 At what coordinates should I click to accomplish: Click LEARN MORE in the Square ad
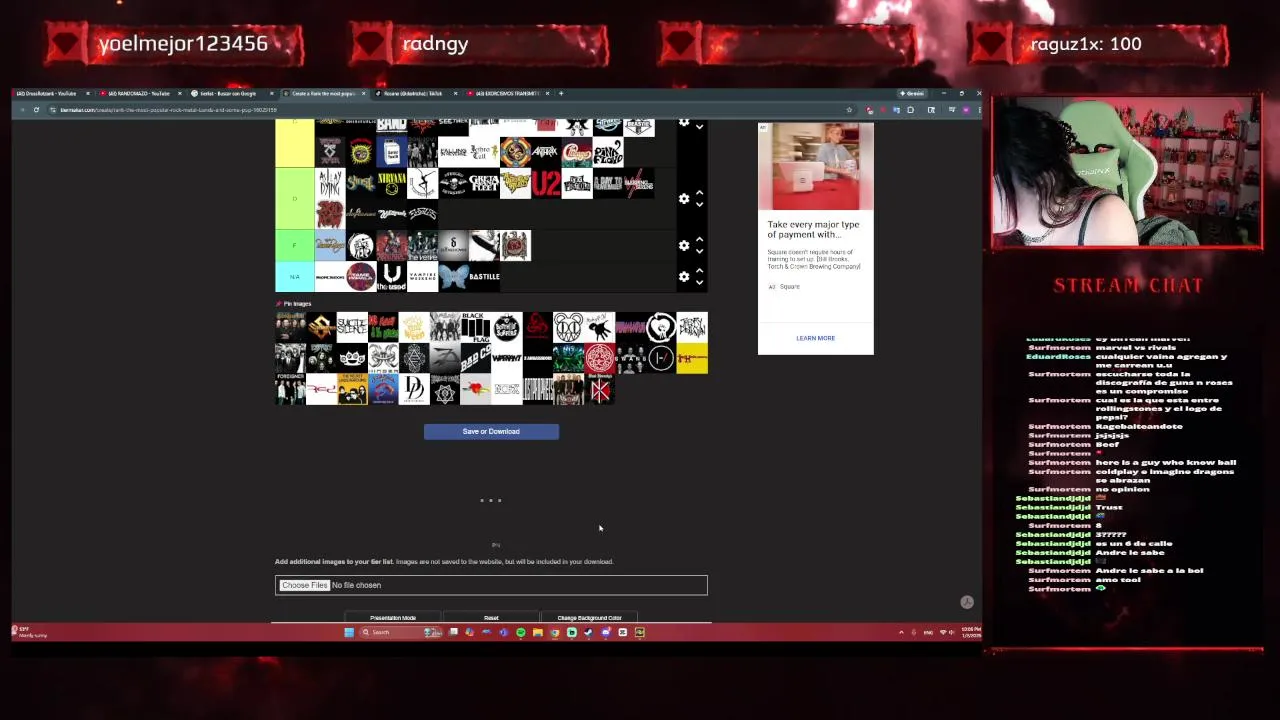815,338
